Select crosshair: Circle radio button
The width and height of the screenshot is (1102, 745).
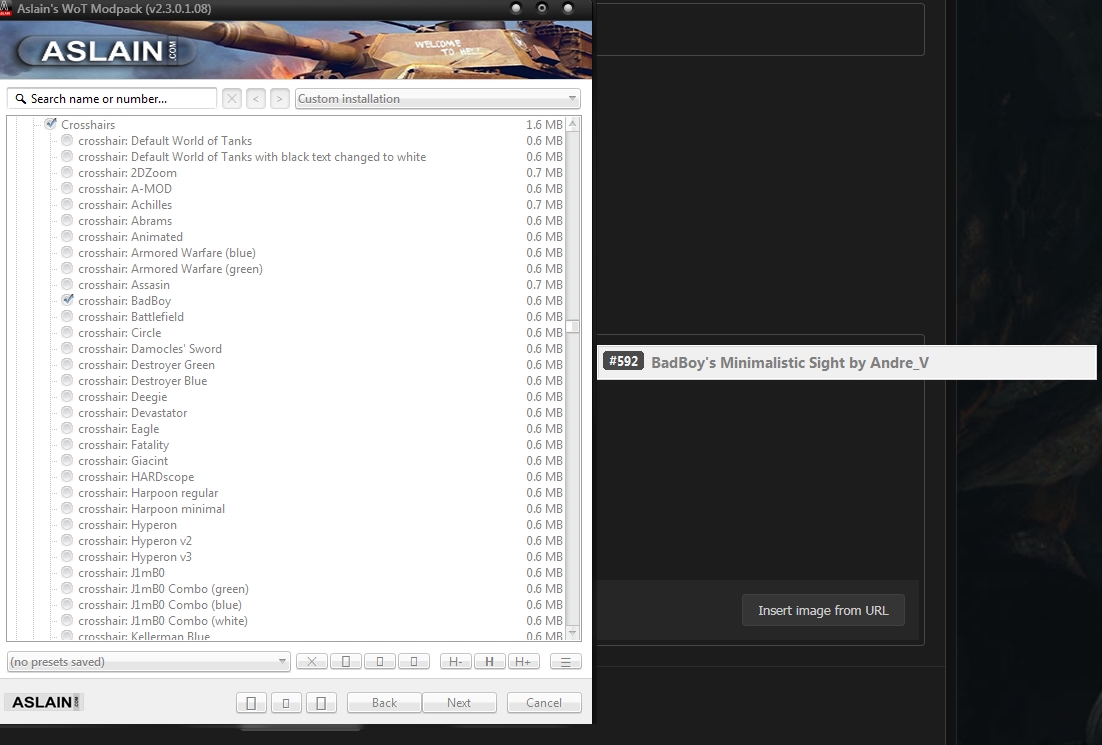coord(67,332)
